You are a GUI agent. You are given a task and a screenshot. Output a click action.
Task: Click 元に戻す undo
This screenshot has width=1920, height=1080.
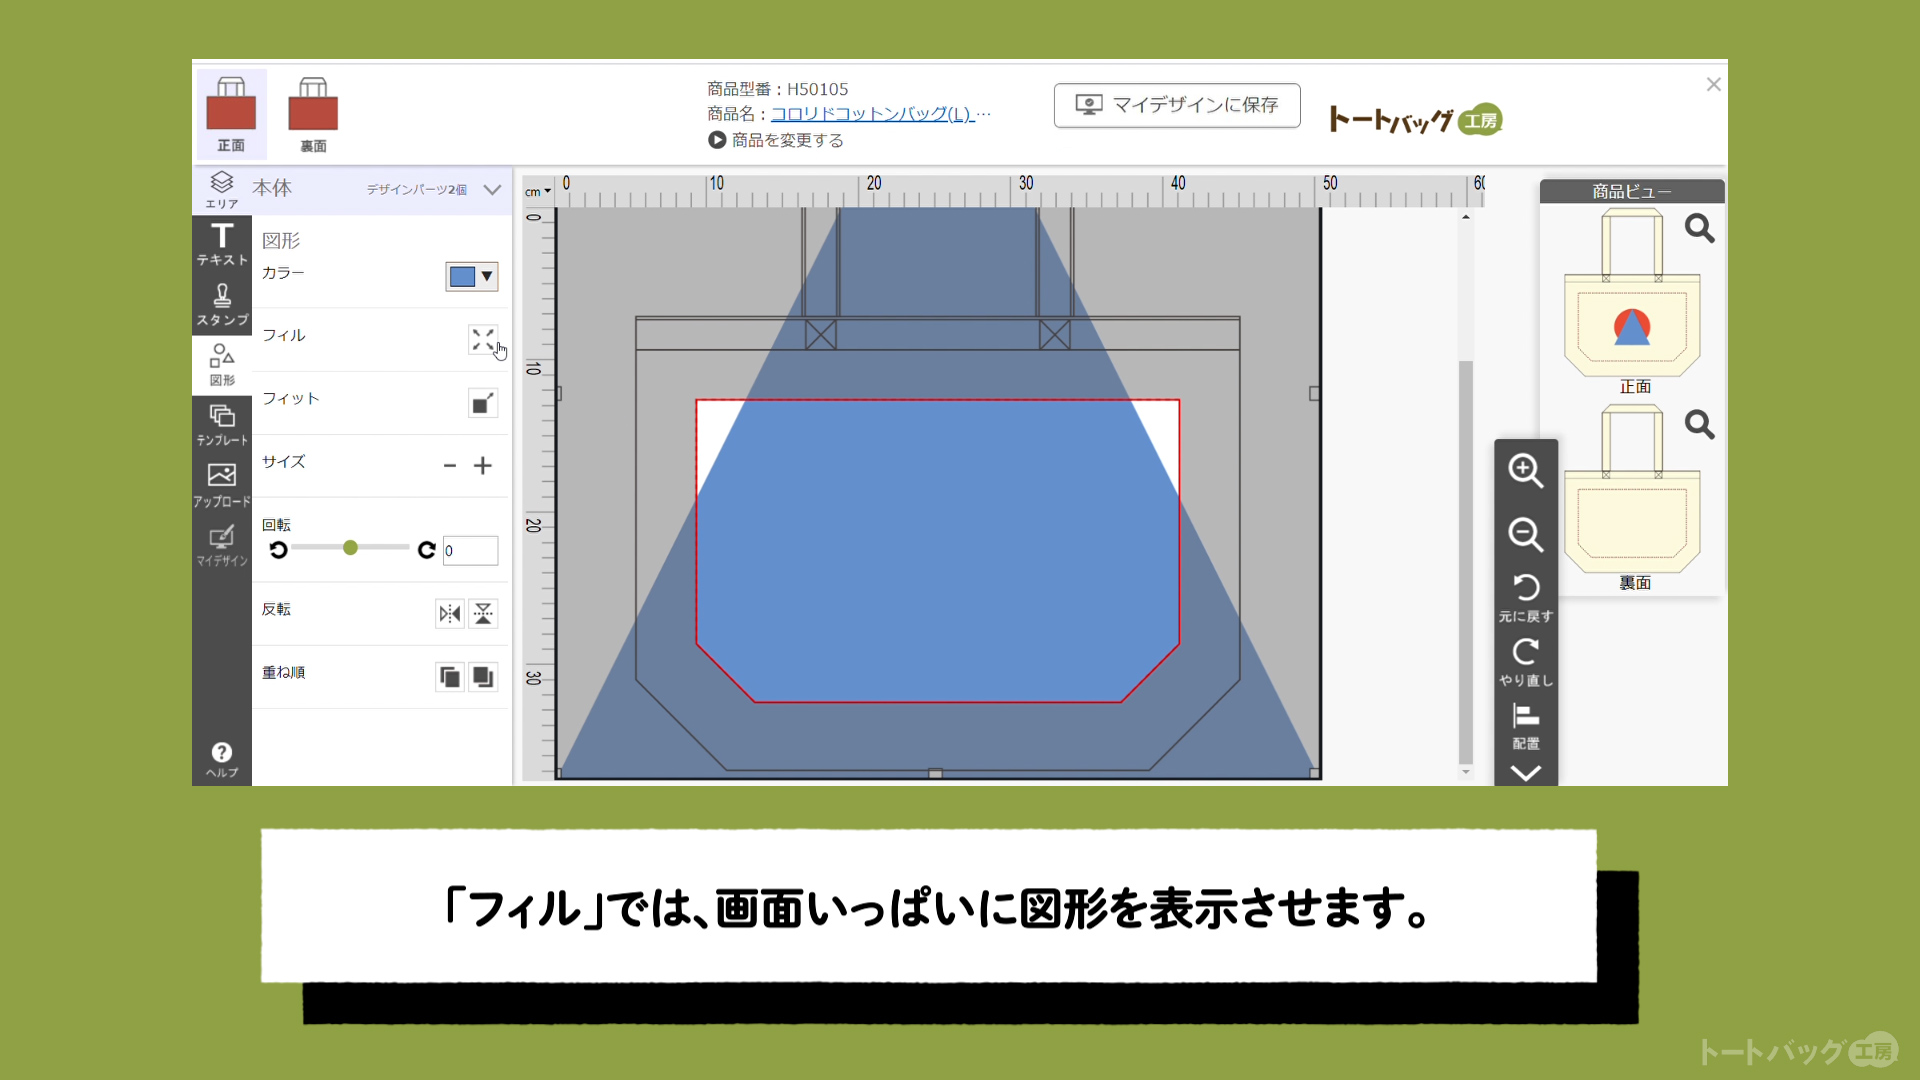coord(1525,598)
